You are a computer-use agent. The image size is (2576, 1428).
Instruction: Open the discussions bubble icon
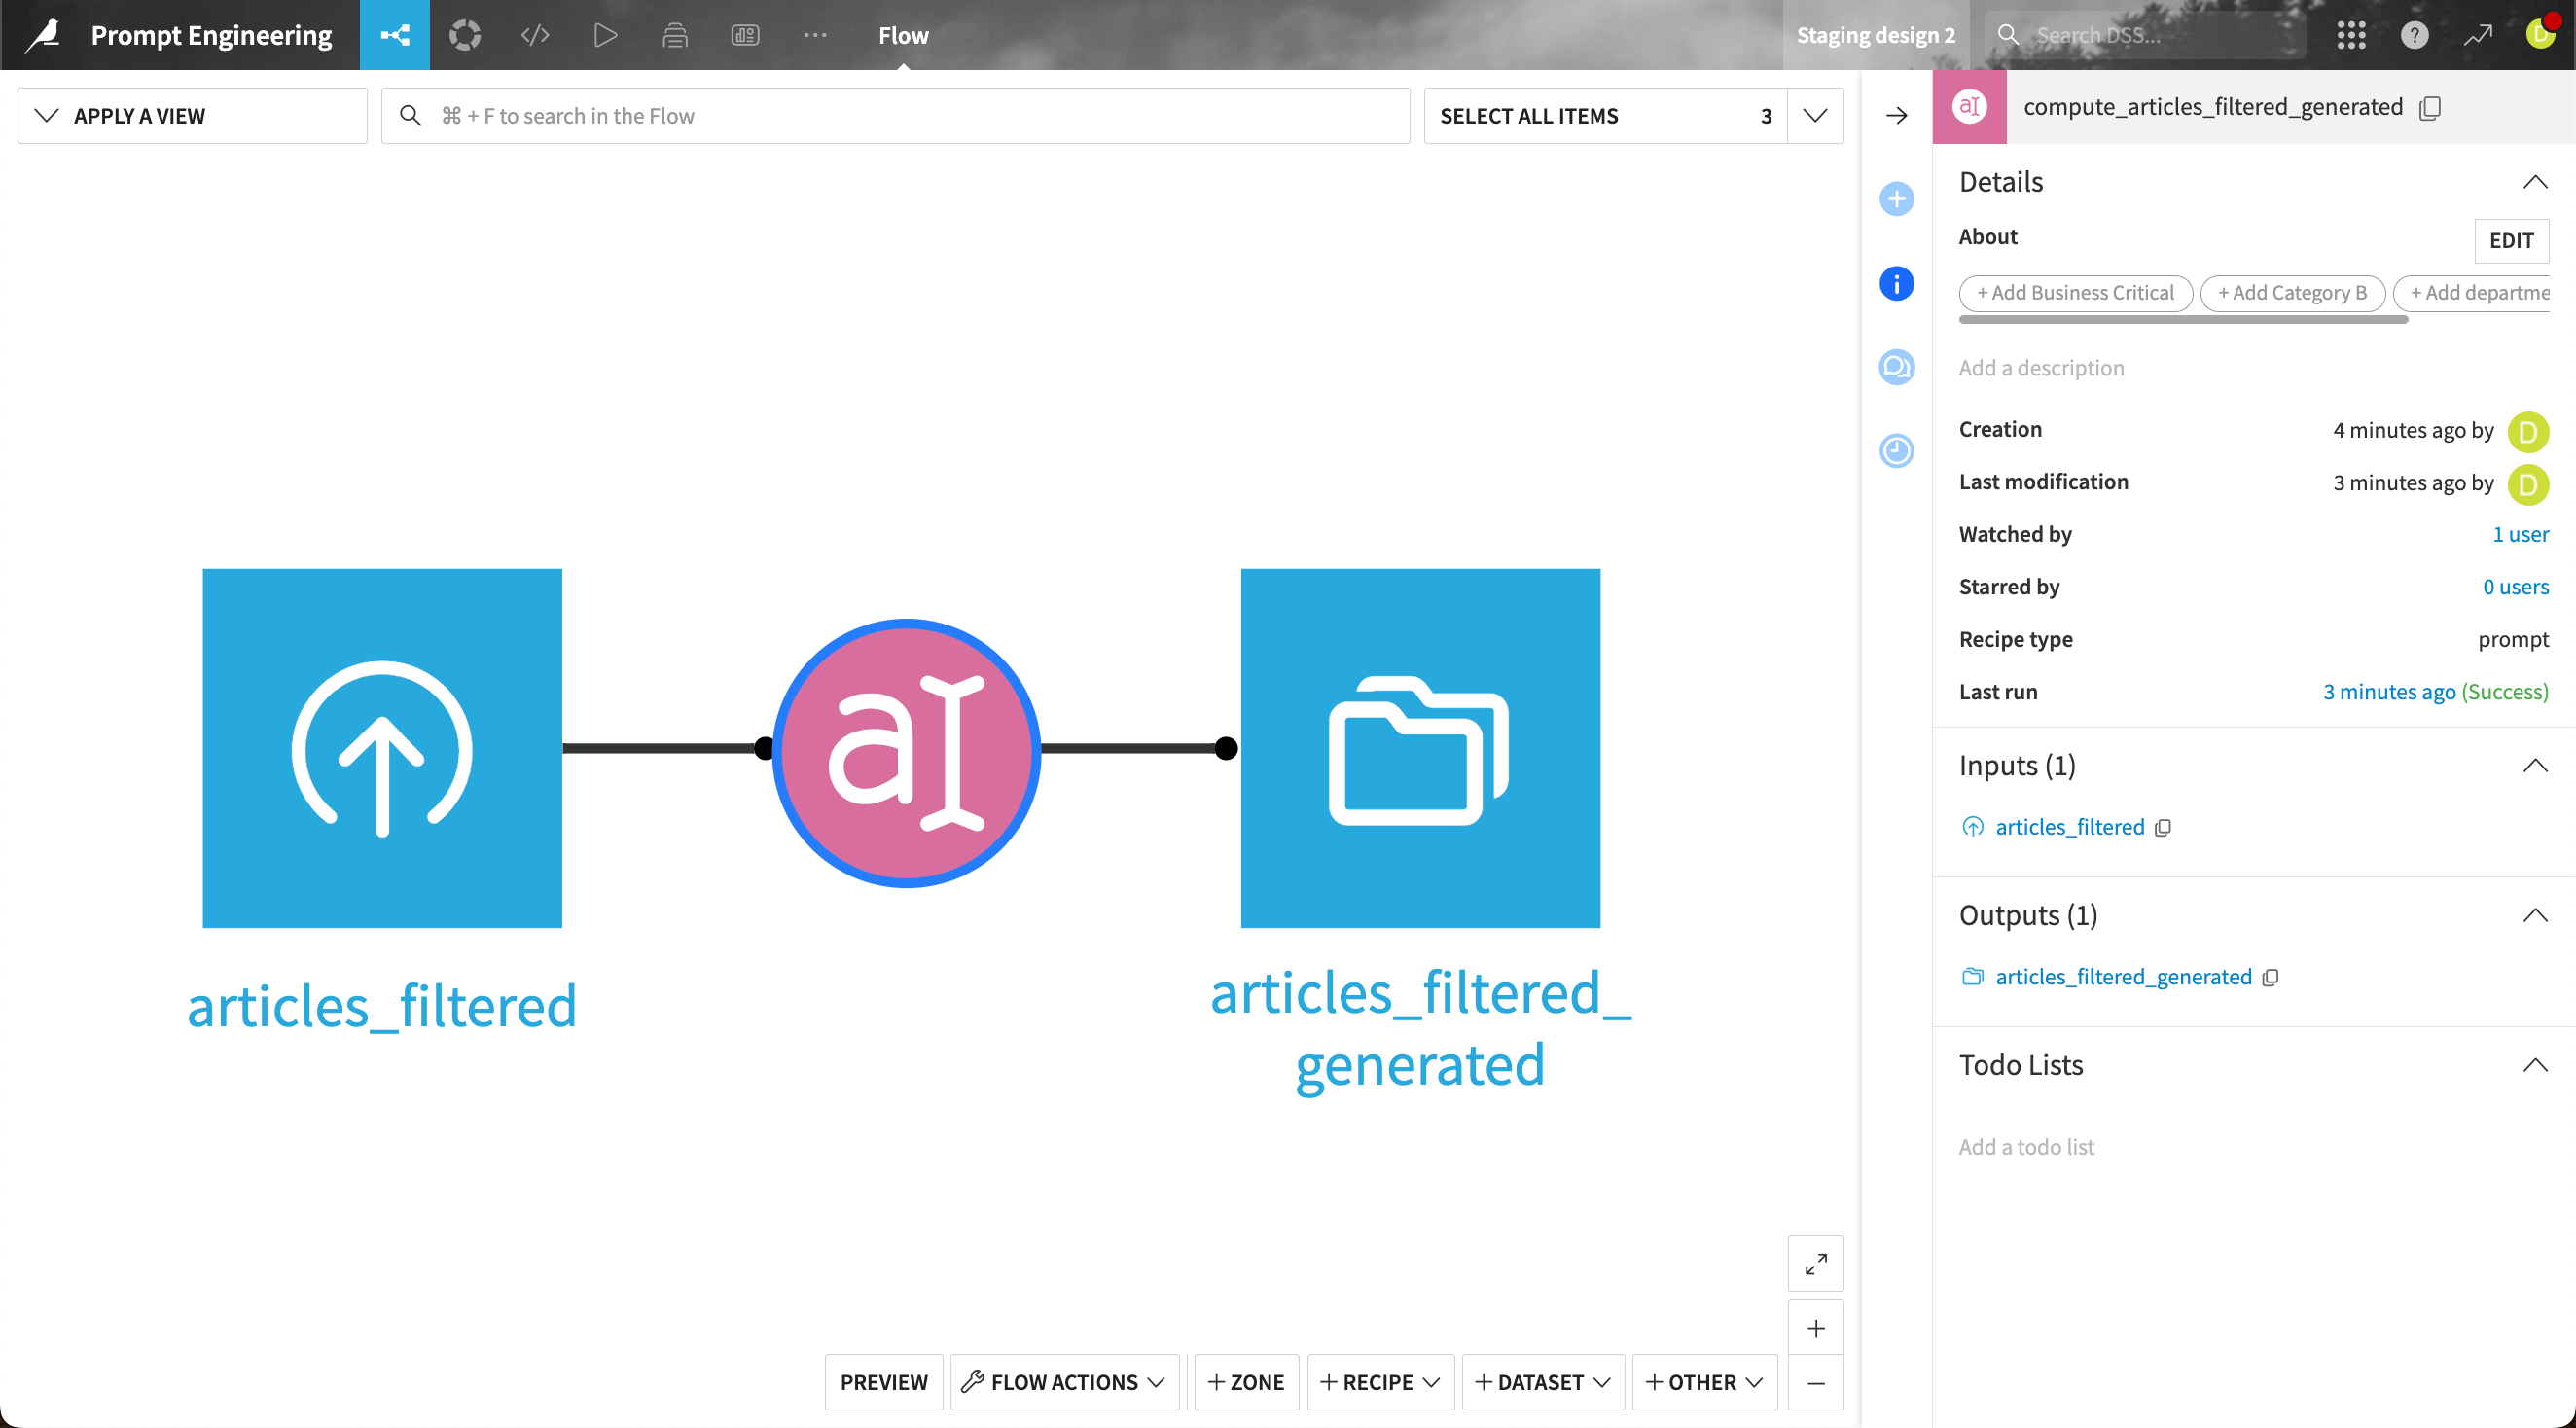click(x=1896, y=367)
